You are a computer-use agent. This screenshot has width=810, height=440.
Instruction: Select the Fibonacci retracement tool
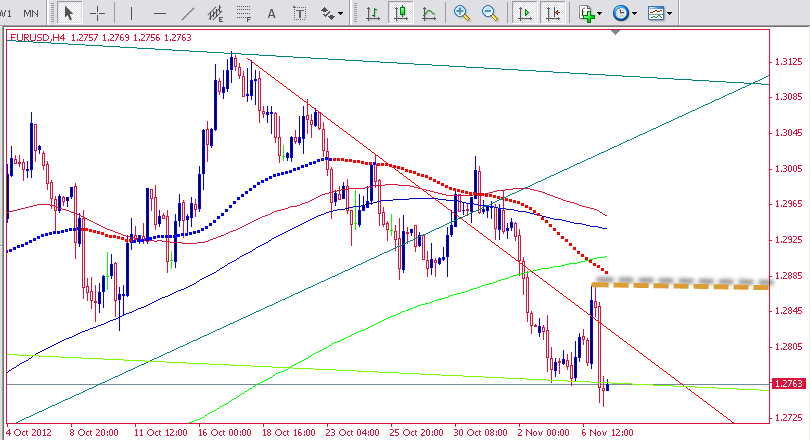[242, 13]
